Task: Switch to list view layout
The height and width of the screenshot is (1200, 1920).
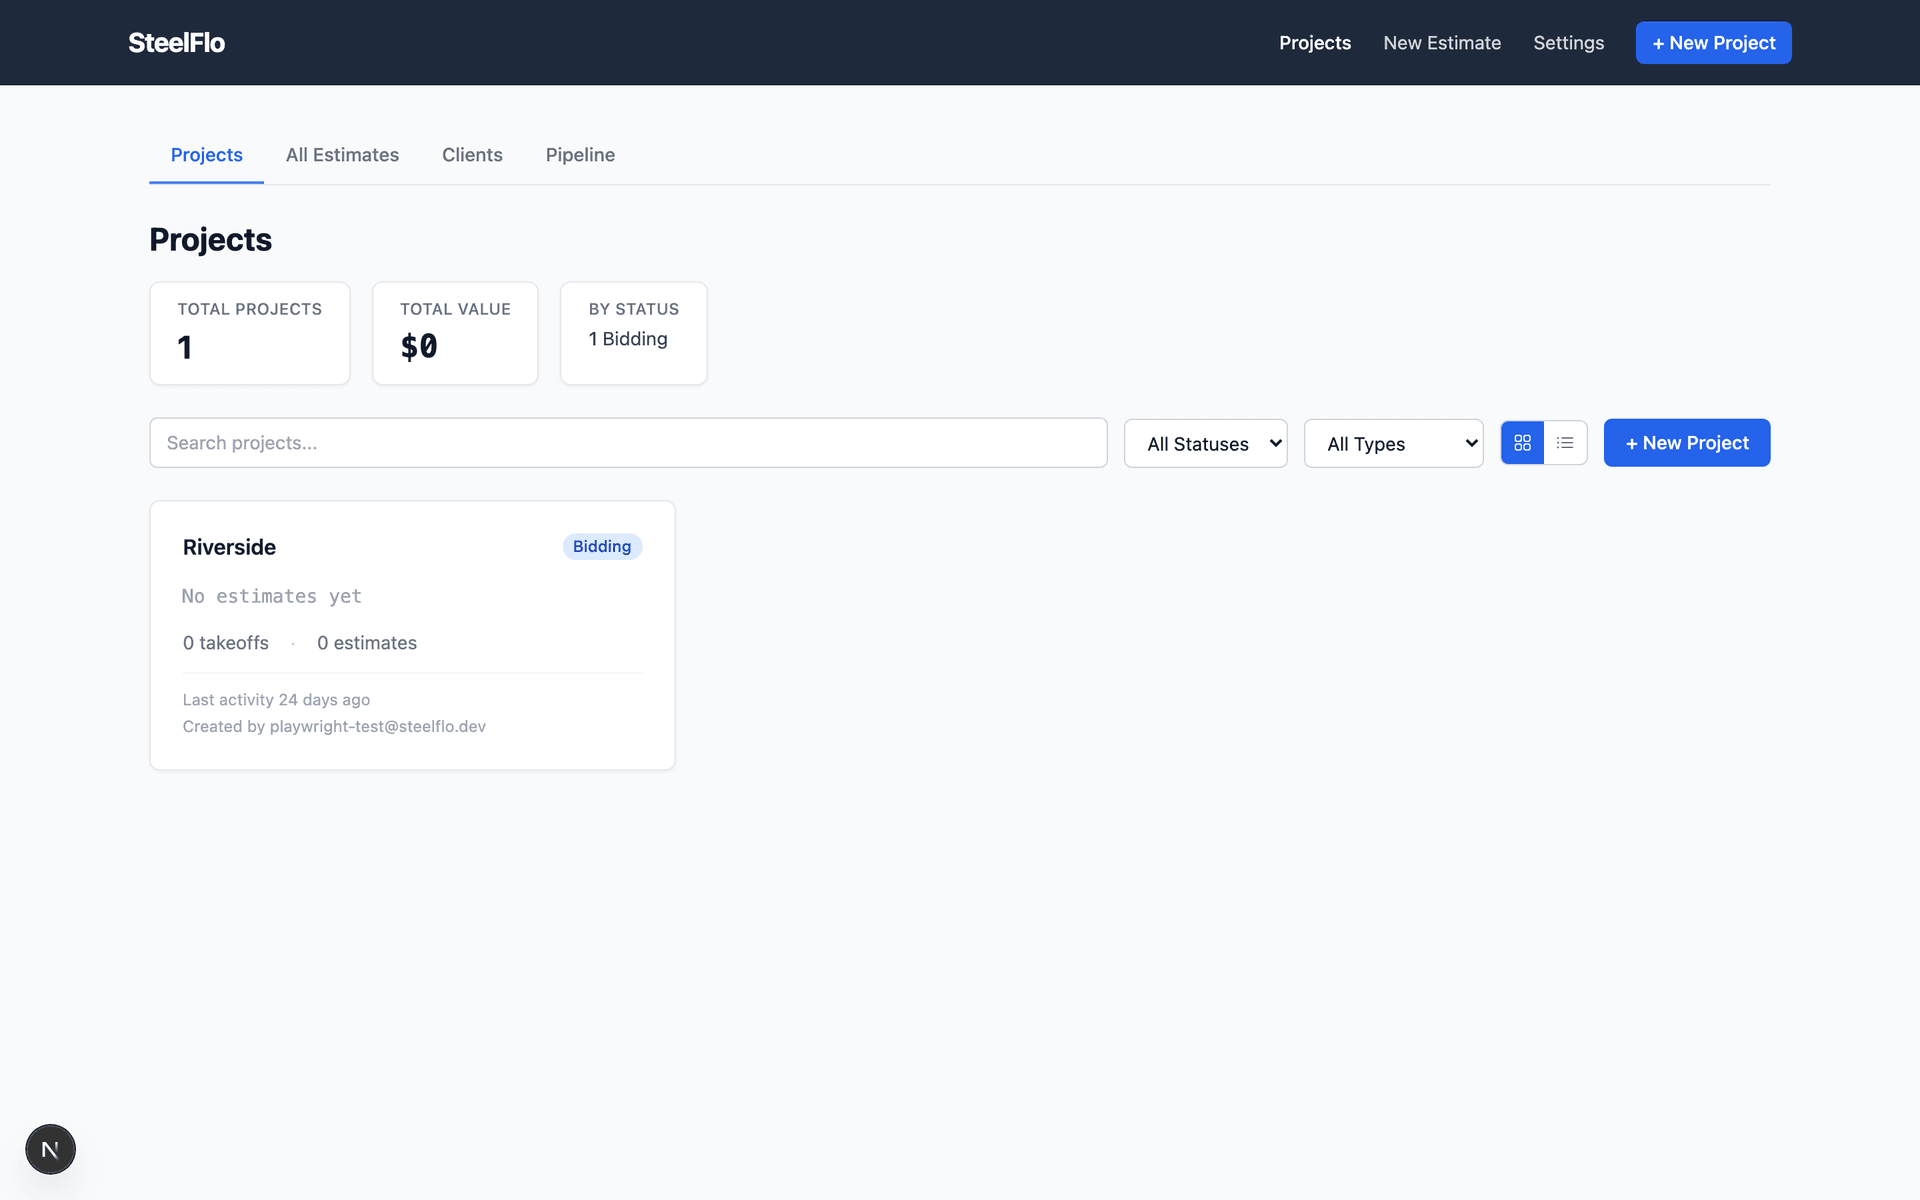Action: pyautogui.click(x=1565, y=442)
